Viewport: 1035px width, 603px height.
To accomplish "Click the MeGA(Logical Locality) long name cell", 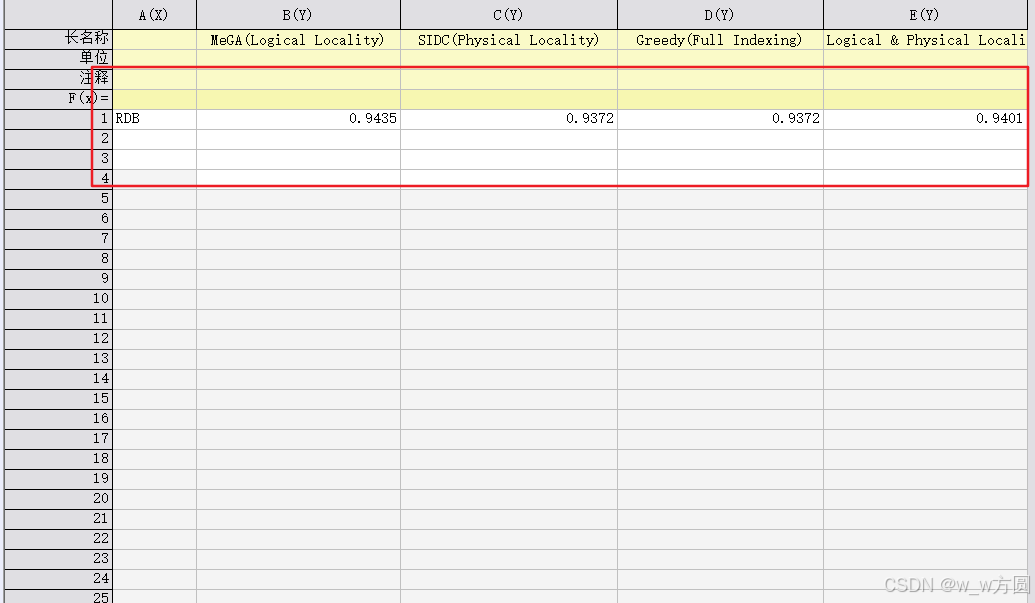I will 298,40.
